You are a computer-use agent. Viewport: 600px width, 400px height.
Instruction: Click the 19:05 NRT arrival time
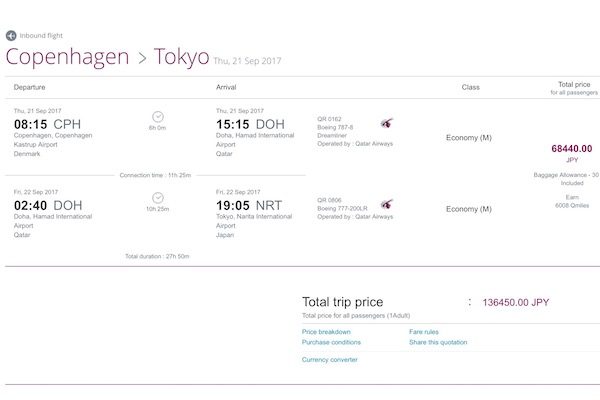pyautogui.click(x=249, y=206)
